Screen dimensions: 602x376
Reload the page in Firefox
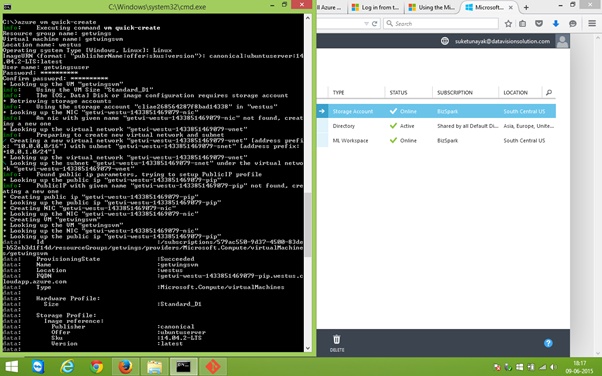(x=374, y=24)
